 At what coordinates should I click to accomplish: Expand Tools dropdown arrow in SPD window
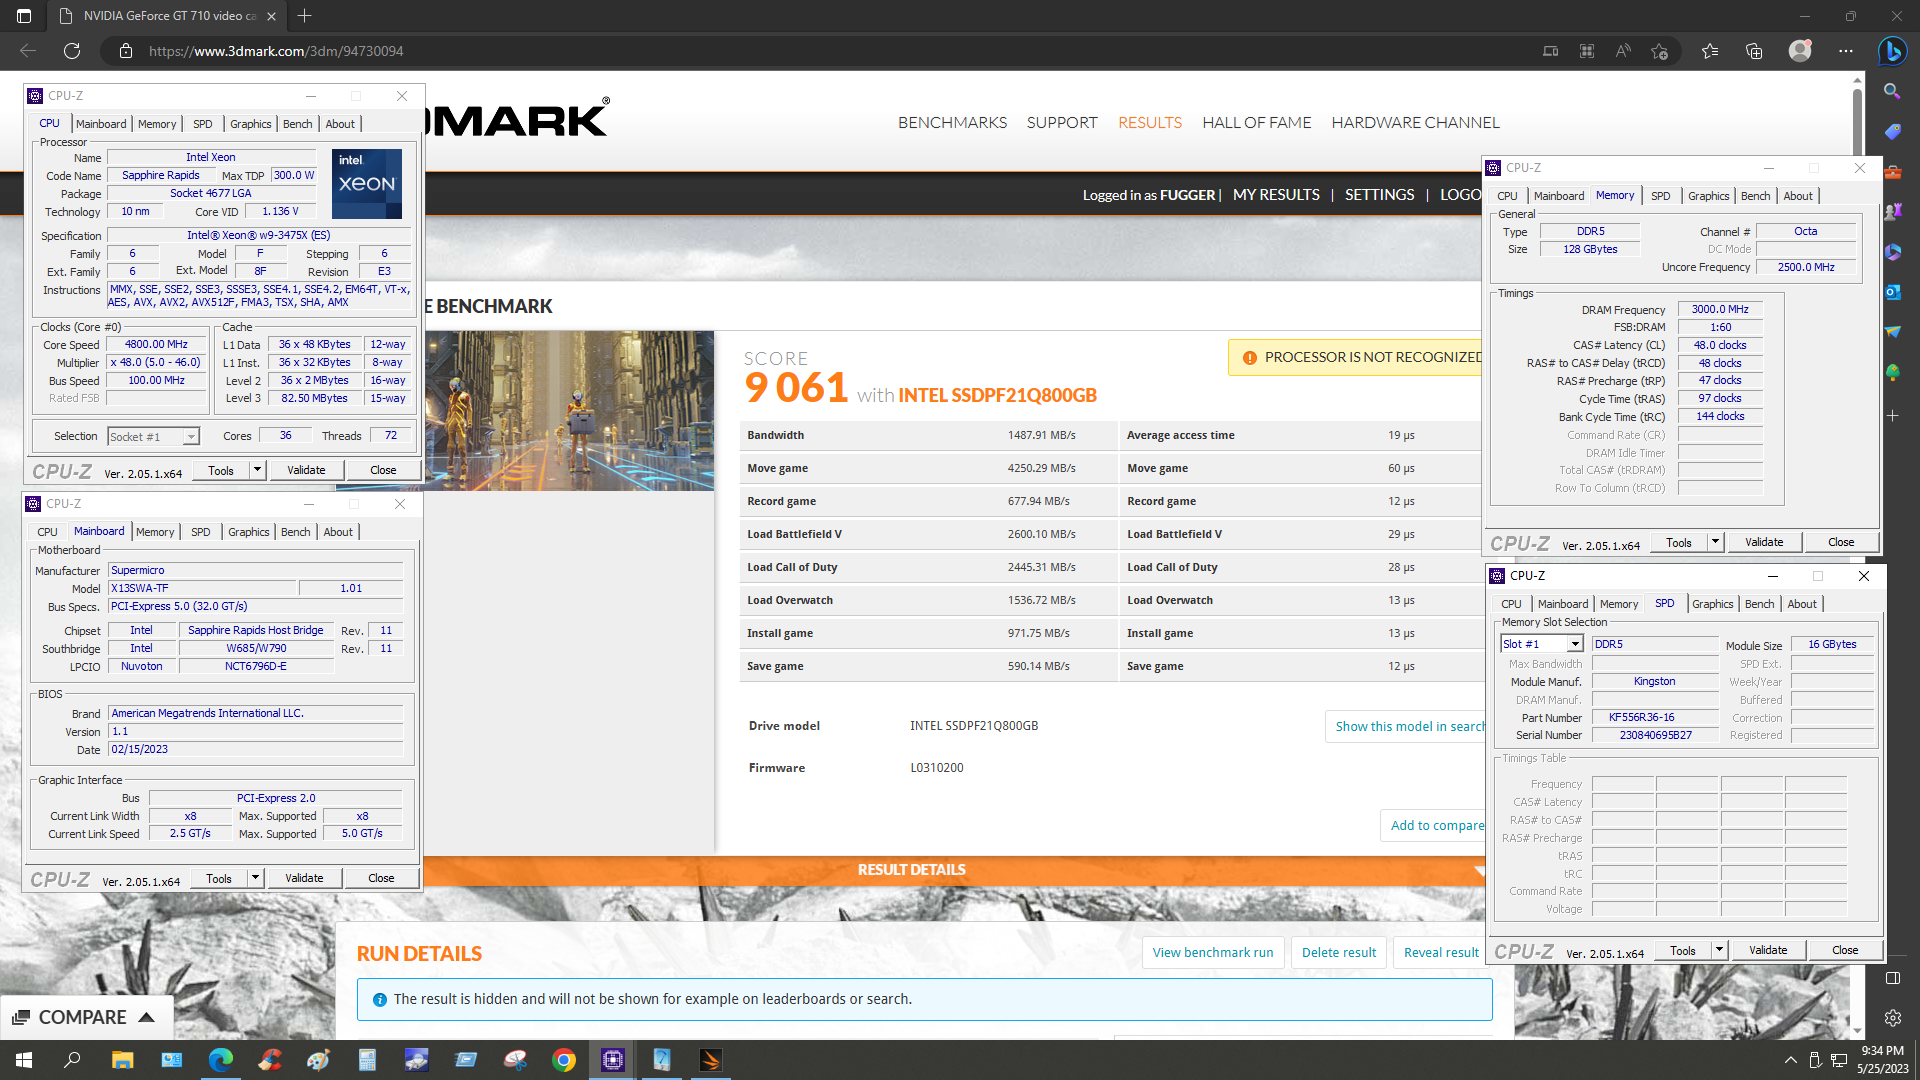pos(1719,950)
